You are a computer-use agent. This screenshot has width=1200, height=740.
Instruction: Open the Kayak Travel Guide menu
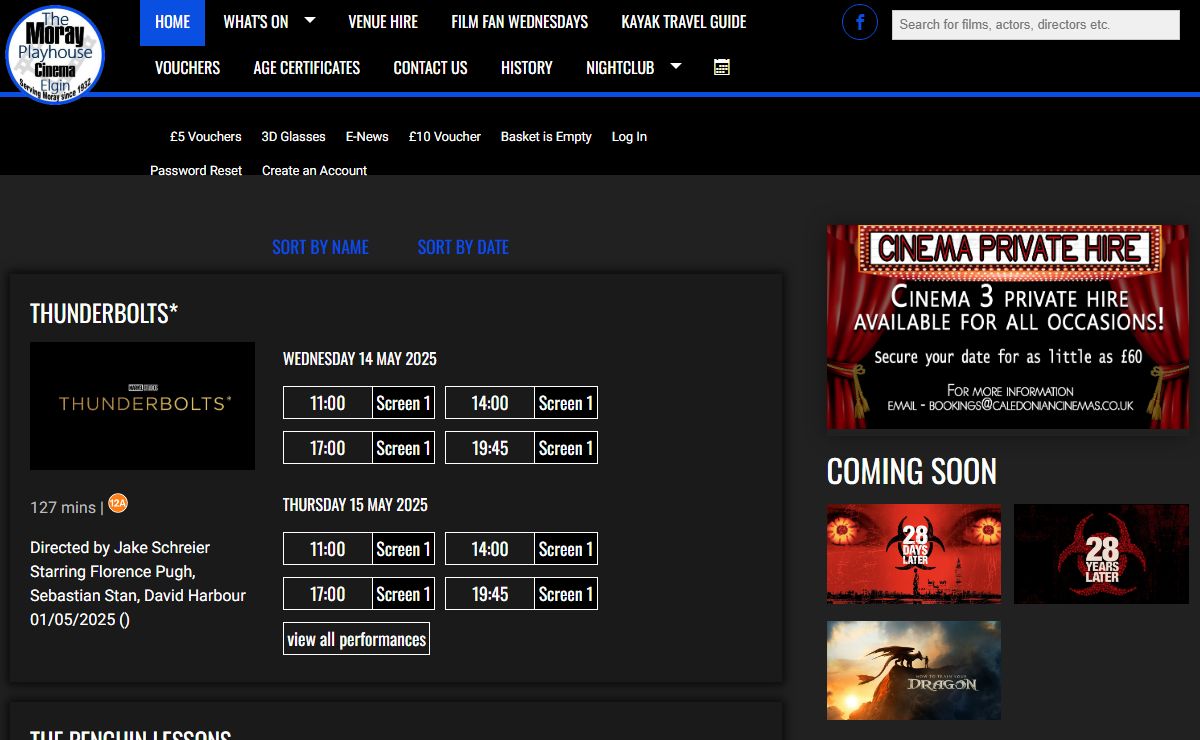[x=684, y=22]
